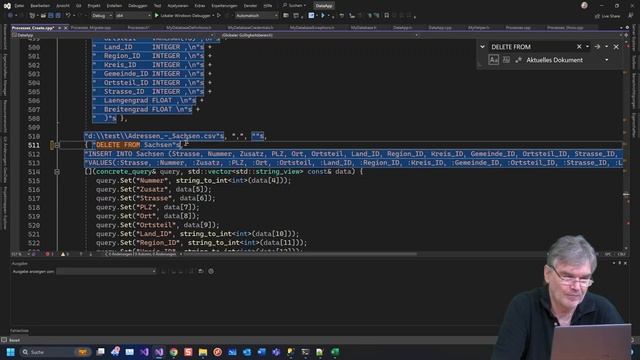
Task: Click the Undo toolbar icon
Action: (x=68, y=16)
